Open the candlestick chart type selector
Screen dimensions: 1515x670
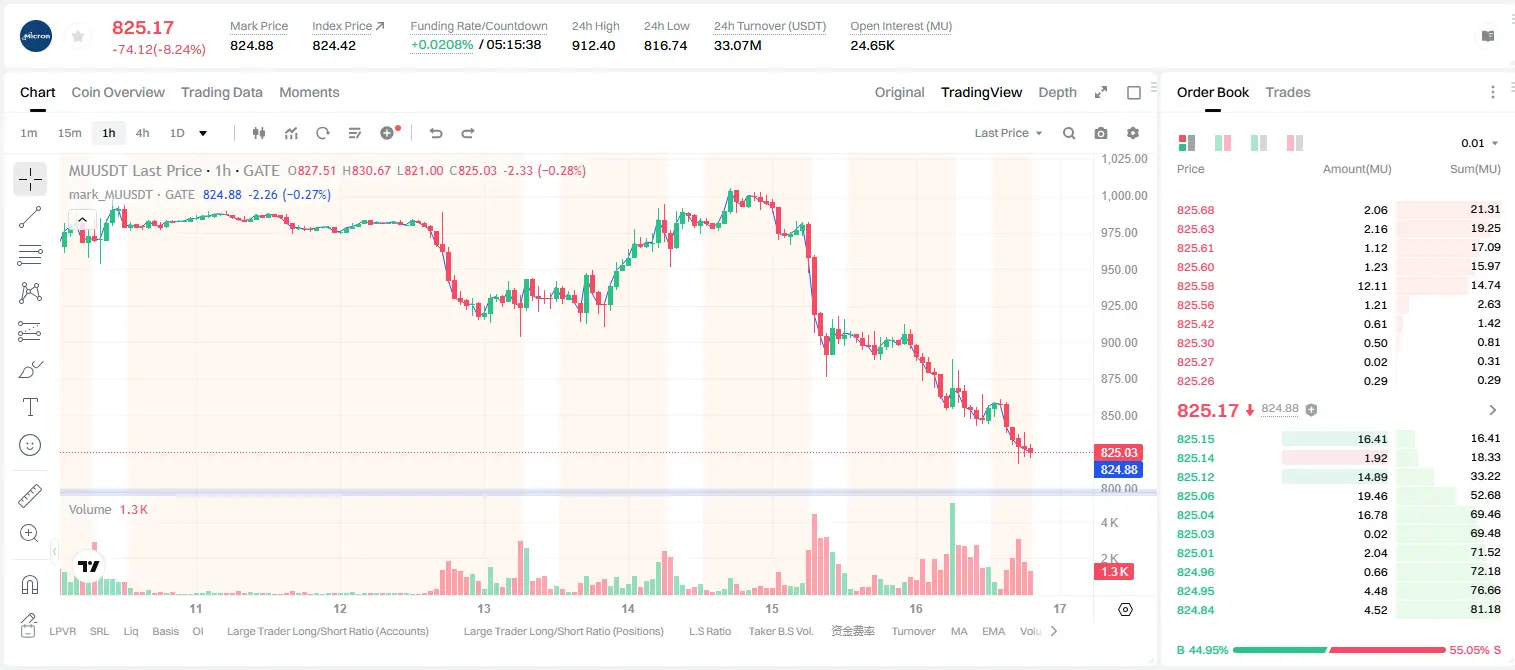coord(259,133)
